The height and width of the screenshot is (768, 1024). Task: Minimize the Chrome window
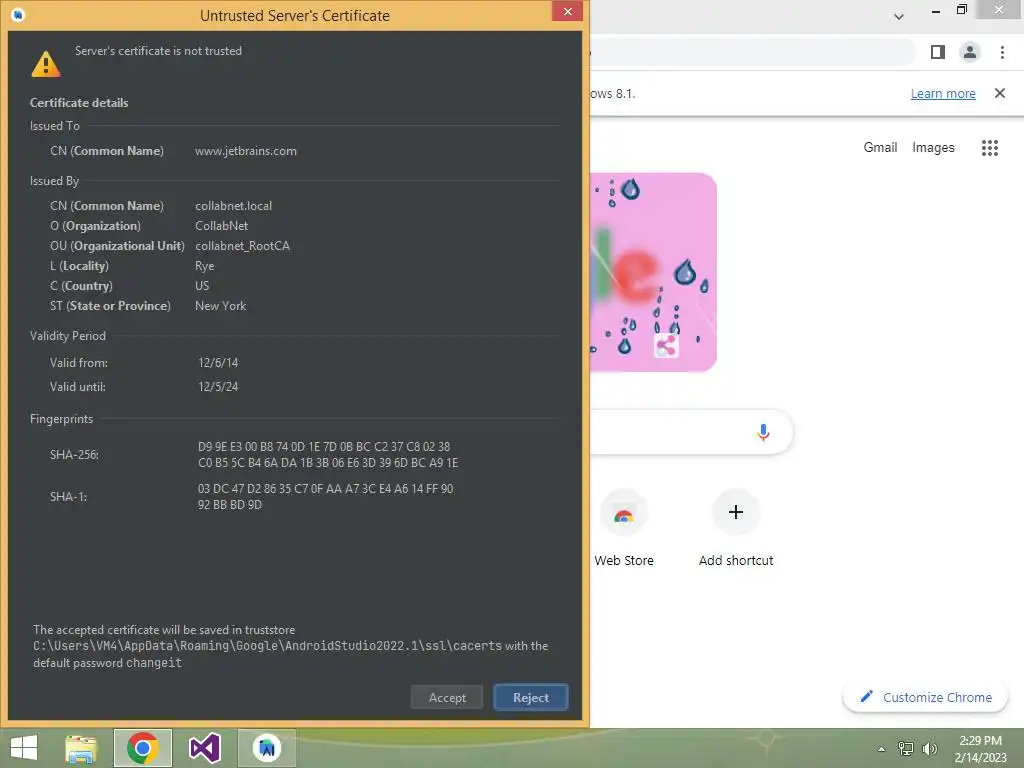935,11
